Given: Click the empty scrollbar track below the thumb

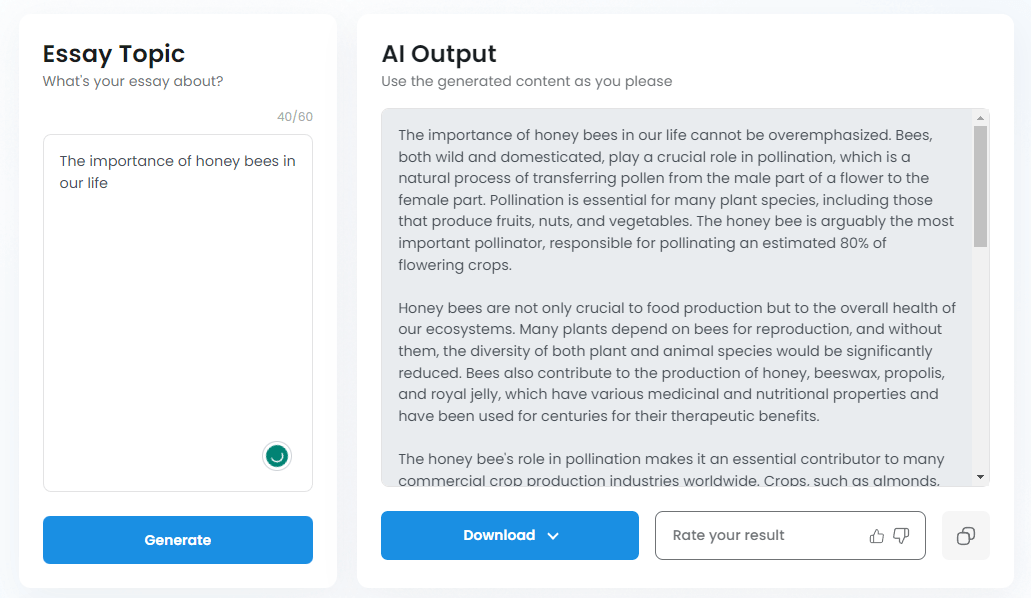Looking at the screenshot, I should tap(981, 360).
